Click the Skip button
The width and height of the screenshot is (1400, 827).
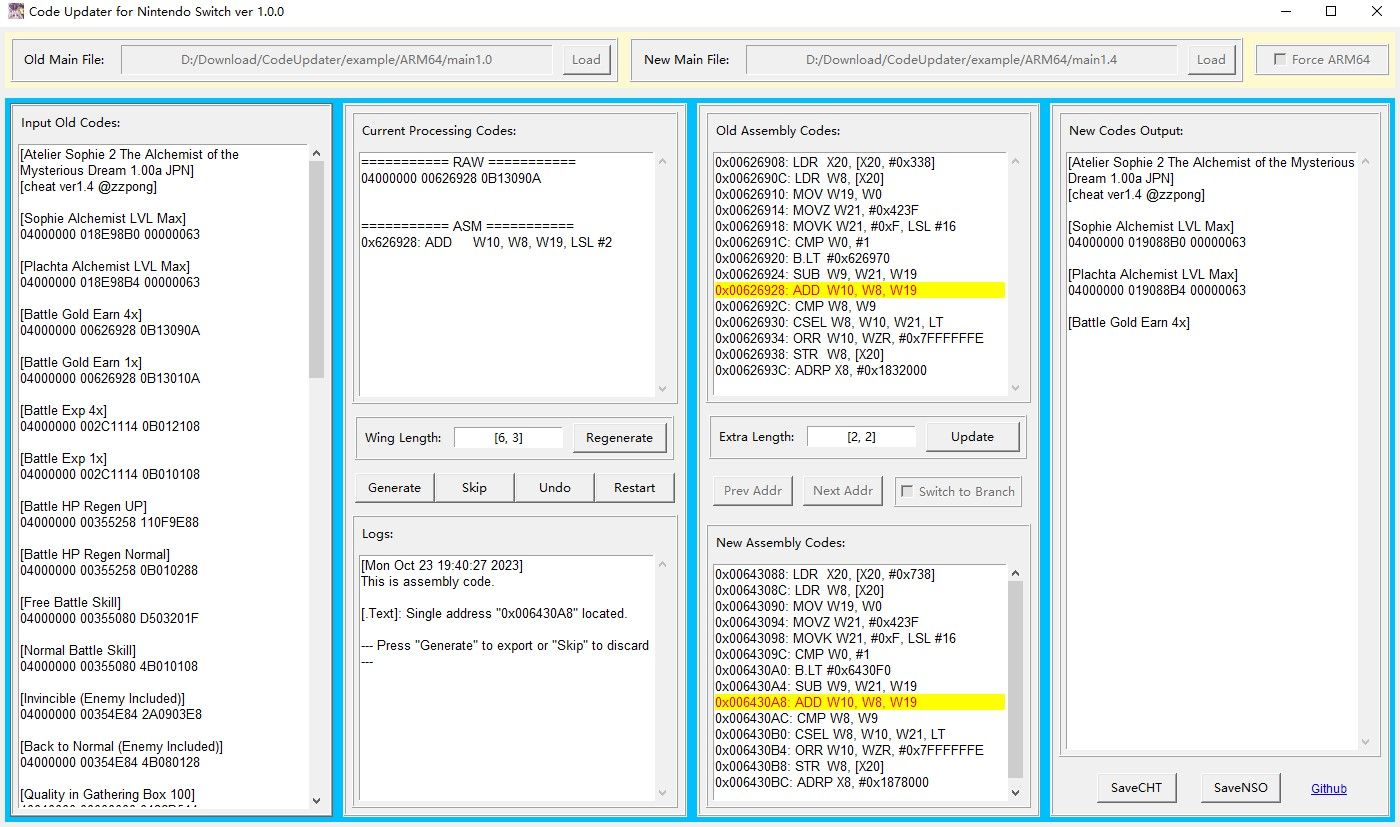[x=474, y=487]
